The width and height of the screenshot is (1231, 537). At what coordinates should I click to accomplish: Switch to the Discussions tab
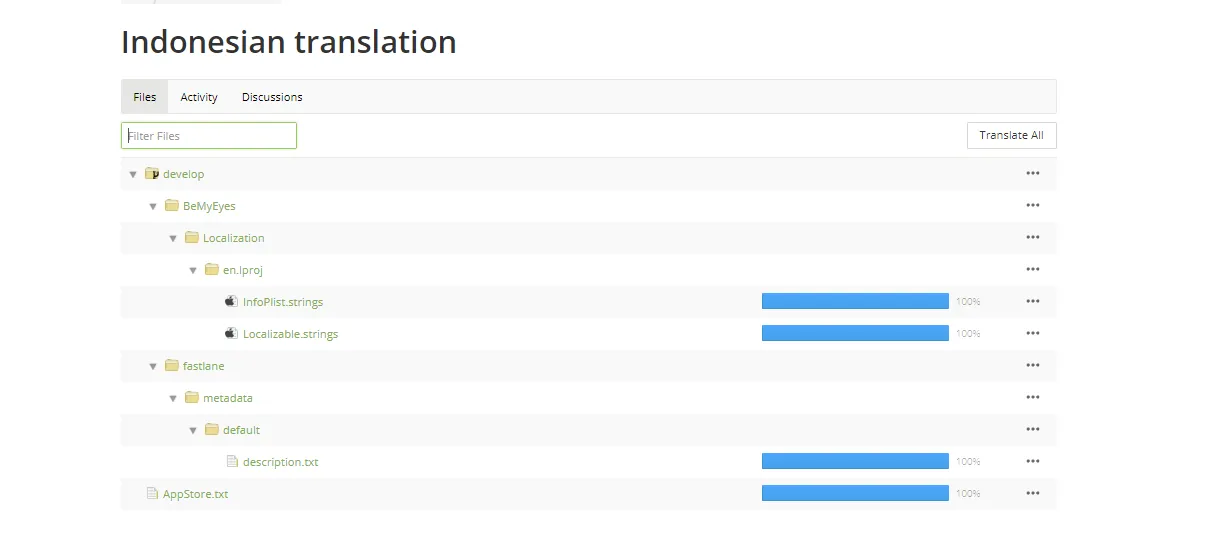coord(272,97)
